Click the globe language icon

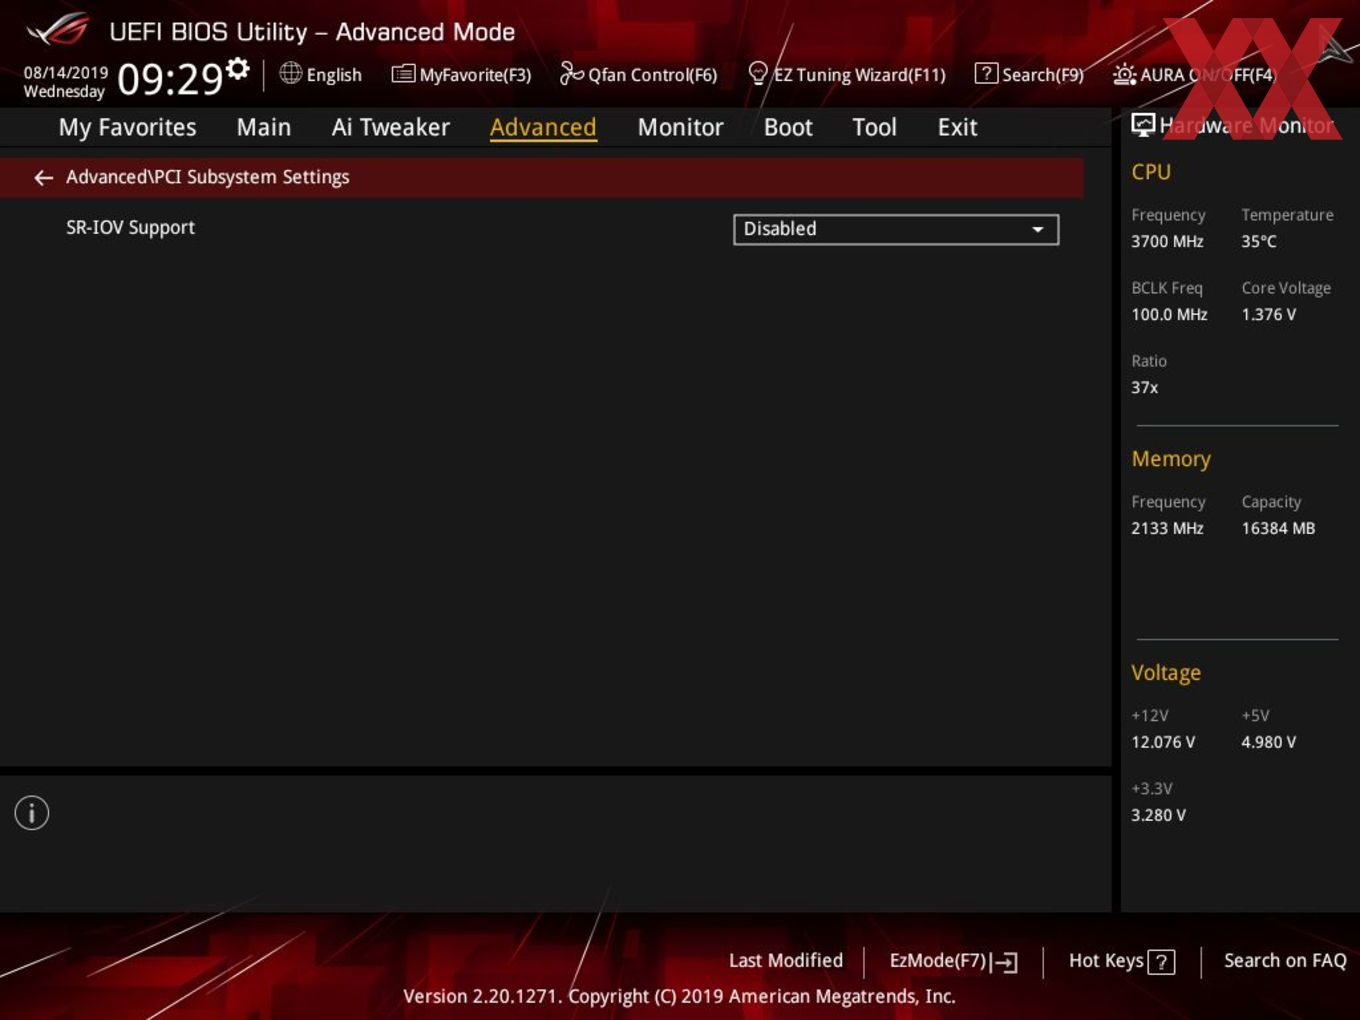click(291, 73)
